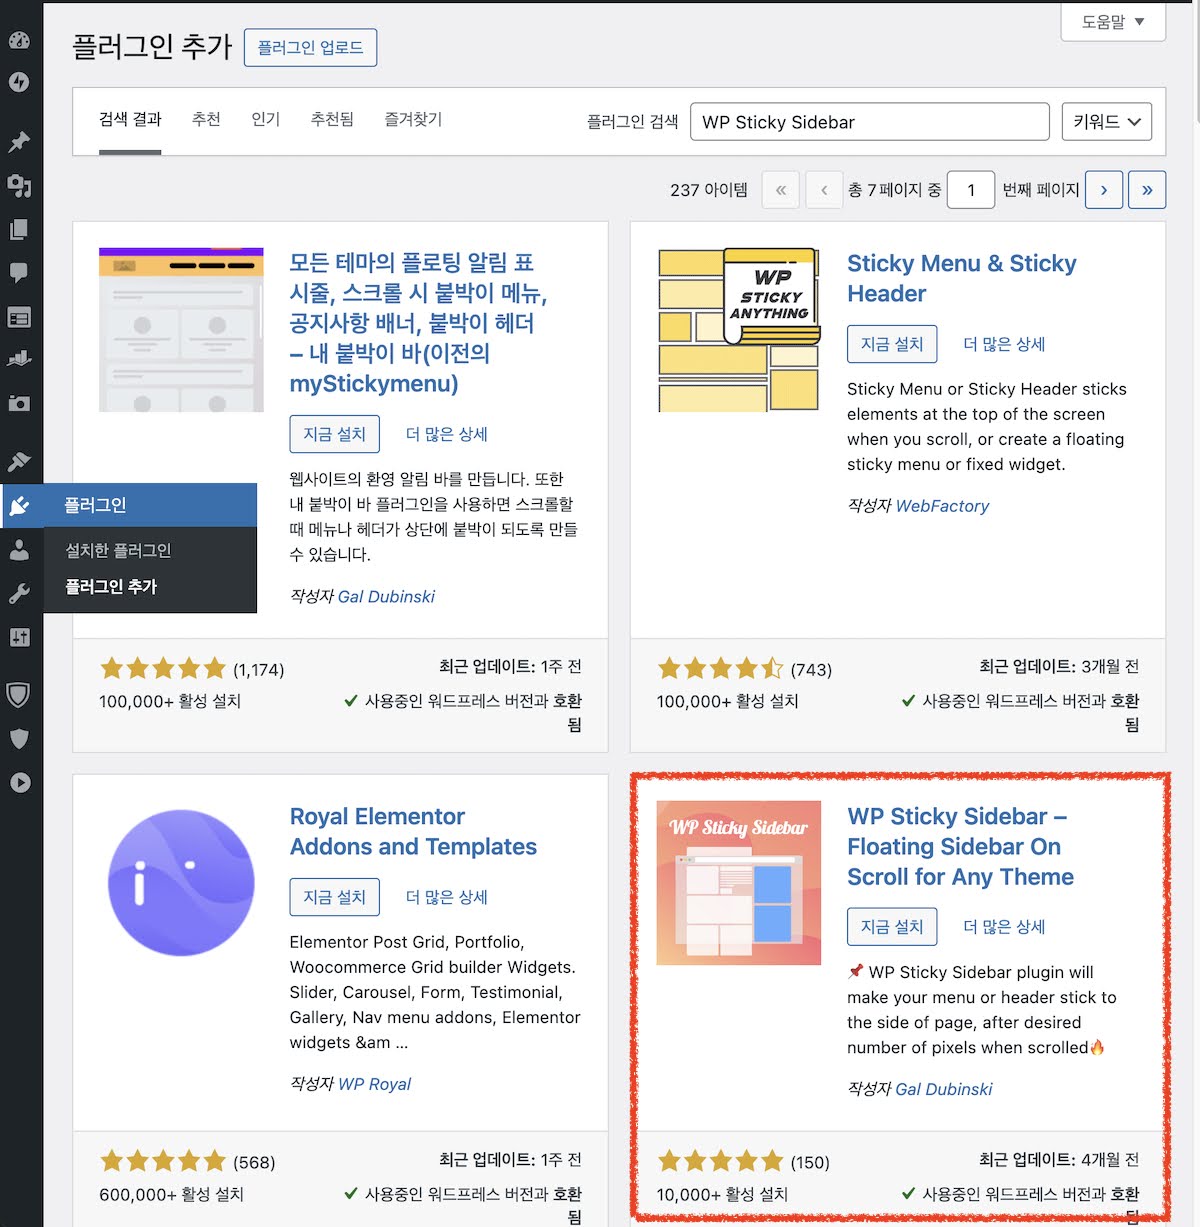This screenshot has width=1200, height=1227.
Task: Click the plugin search field with WP Sticky Sidebar
Action: pos(870,122)
